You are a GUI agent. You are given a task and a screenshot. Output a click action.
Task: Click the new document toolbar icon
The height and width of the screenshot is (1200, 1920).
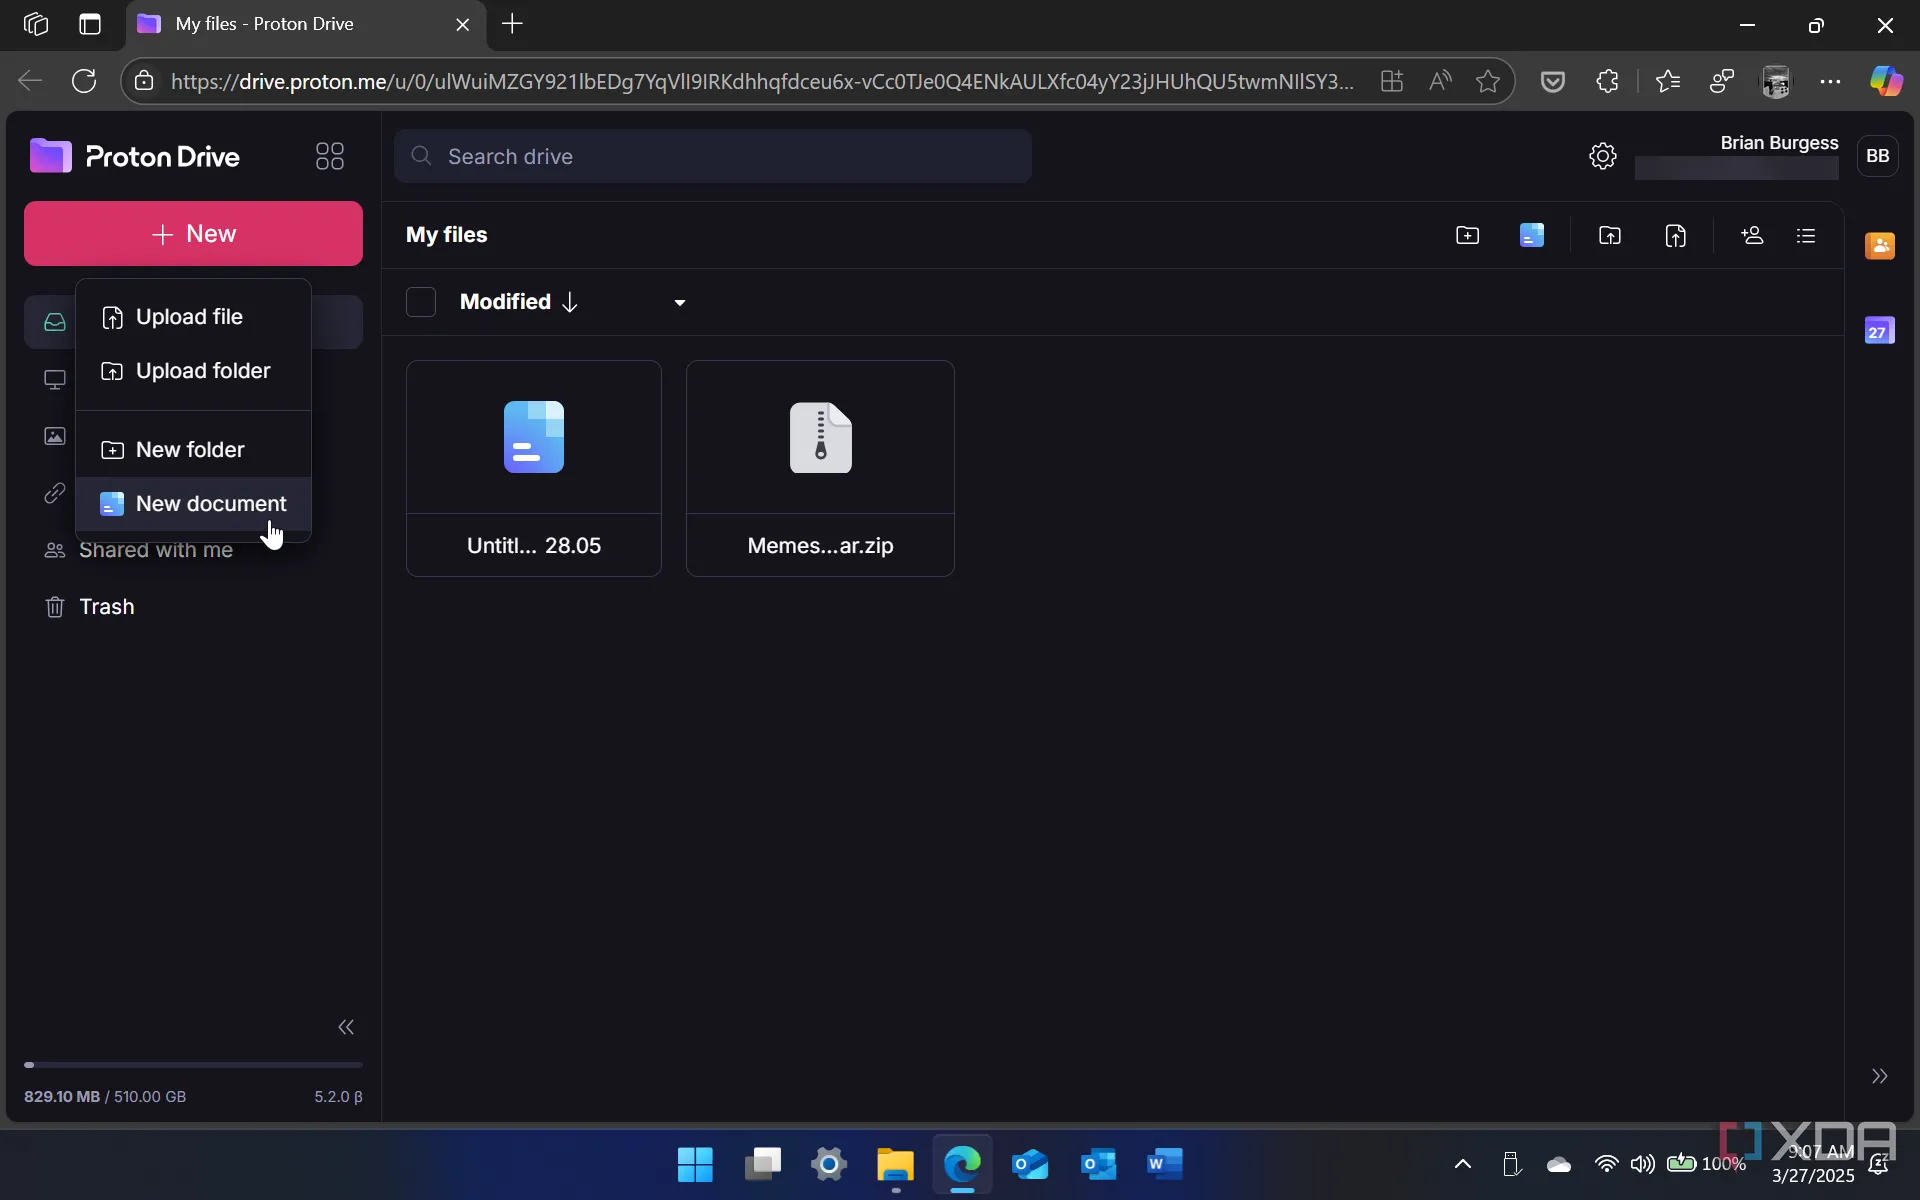[x=1532, y=235]
